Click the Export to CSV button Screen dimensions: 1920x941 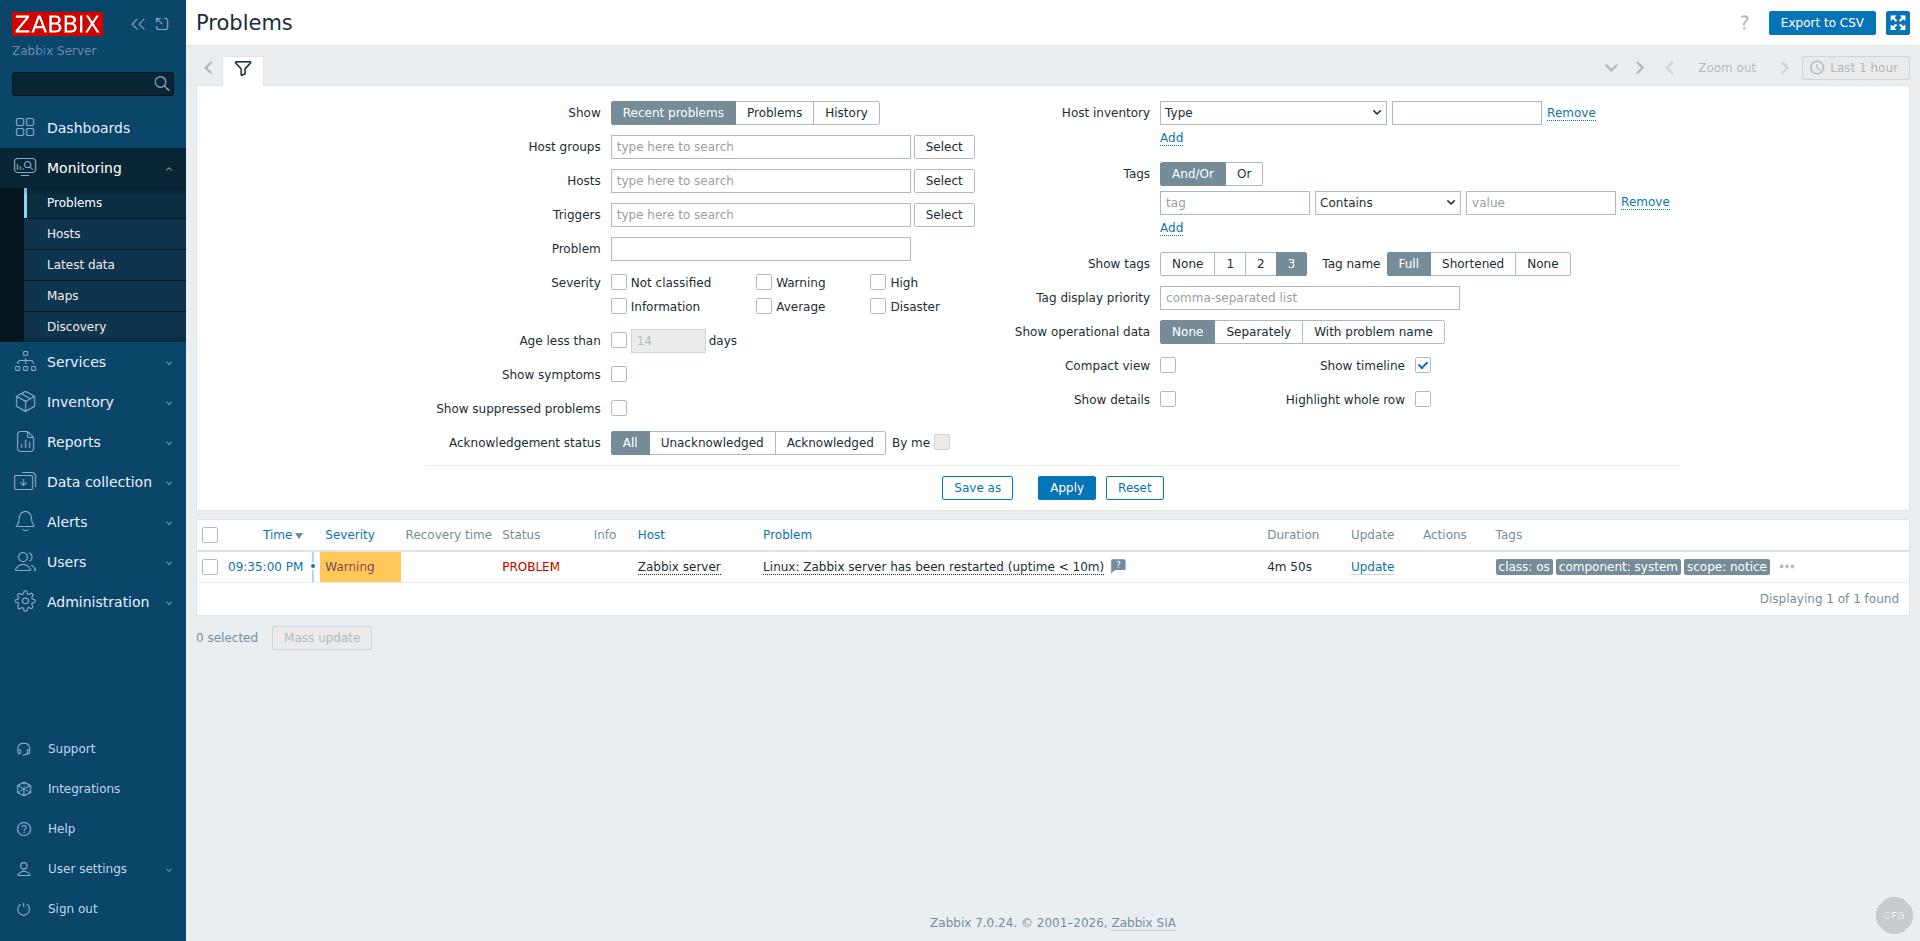(x=1822, y=22)
